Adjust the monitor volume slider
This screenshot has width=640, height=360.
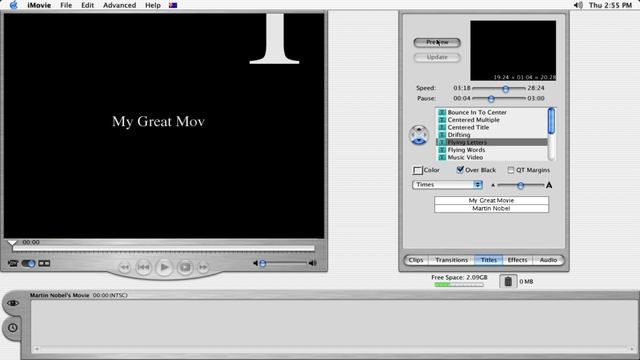(x=263, y=264)
